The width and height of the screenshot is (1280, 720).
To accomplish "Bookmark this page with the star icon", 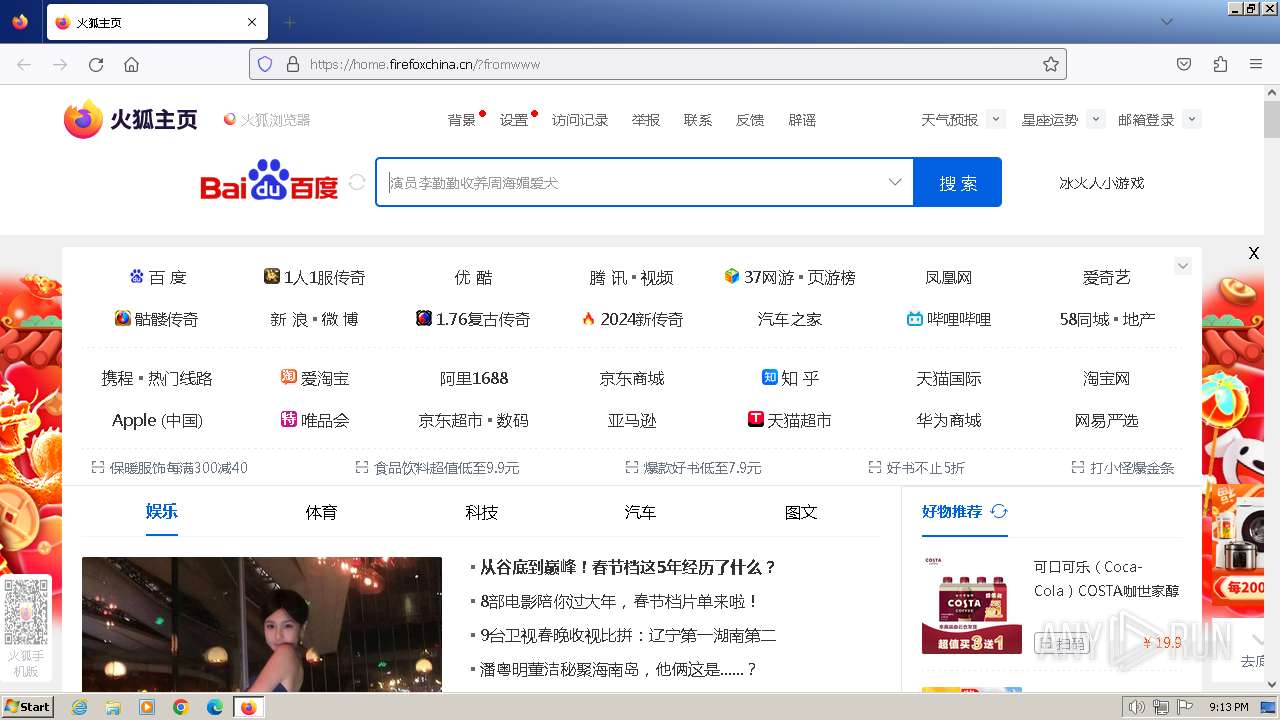I will click(x=1050, y=64).
